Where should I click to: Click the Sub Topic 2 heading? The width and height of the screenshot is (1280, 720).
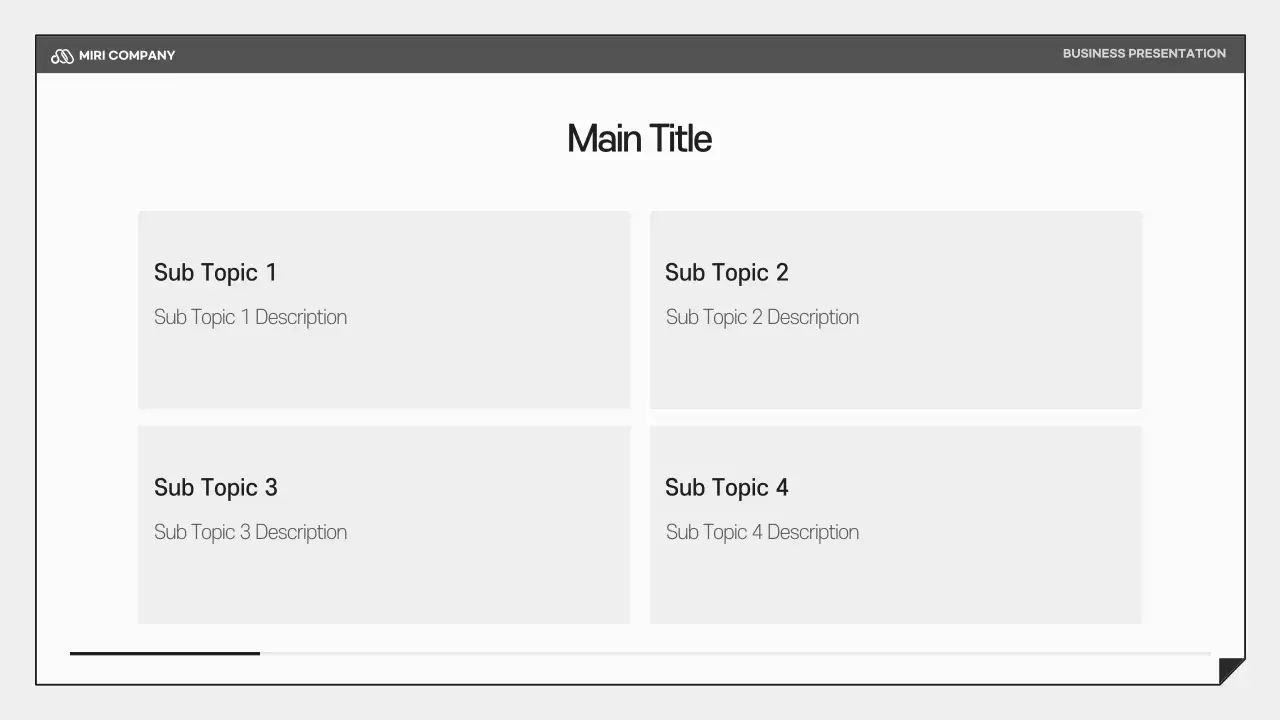click(726, 273)
